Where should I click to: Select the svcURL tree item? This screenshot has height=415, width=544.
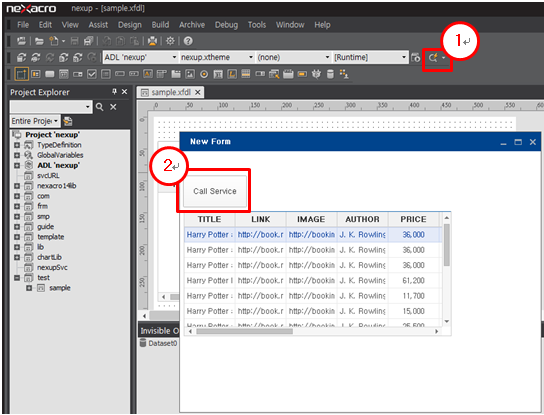coord(48,176)
